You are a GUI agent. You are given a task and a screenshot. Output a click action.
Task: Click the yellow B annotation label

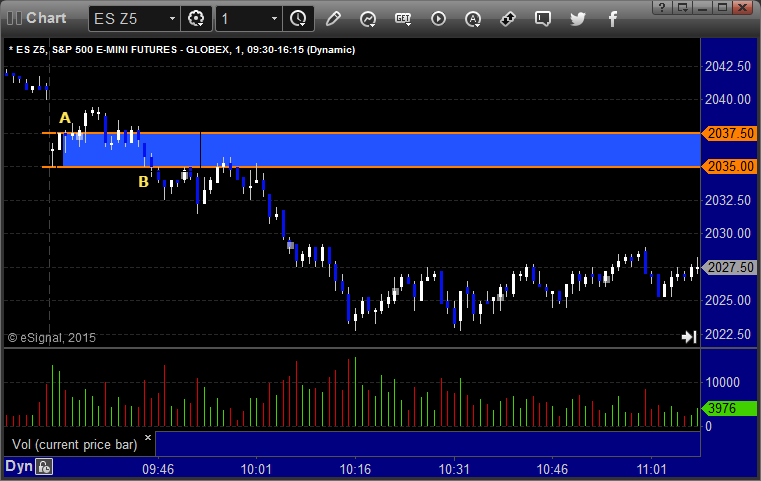pyautogui.click(x=143, y=182)
